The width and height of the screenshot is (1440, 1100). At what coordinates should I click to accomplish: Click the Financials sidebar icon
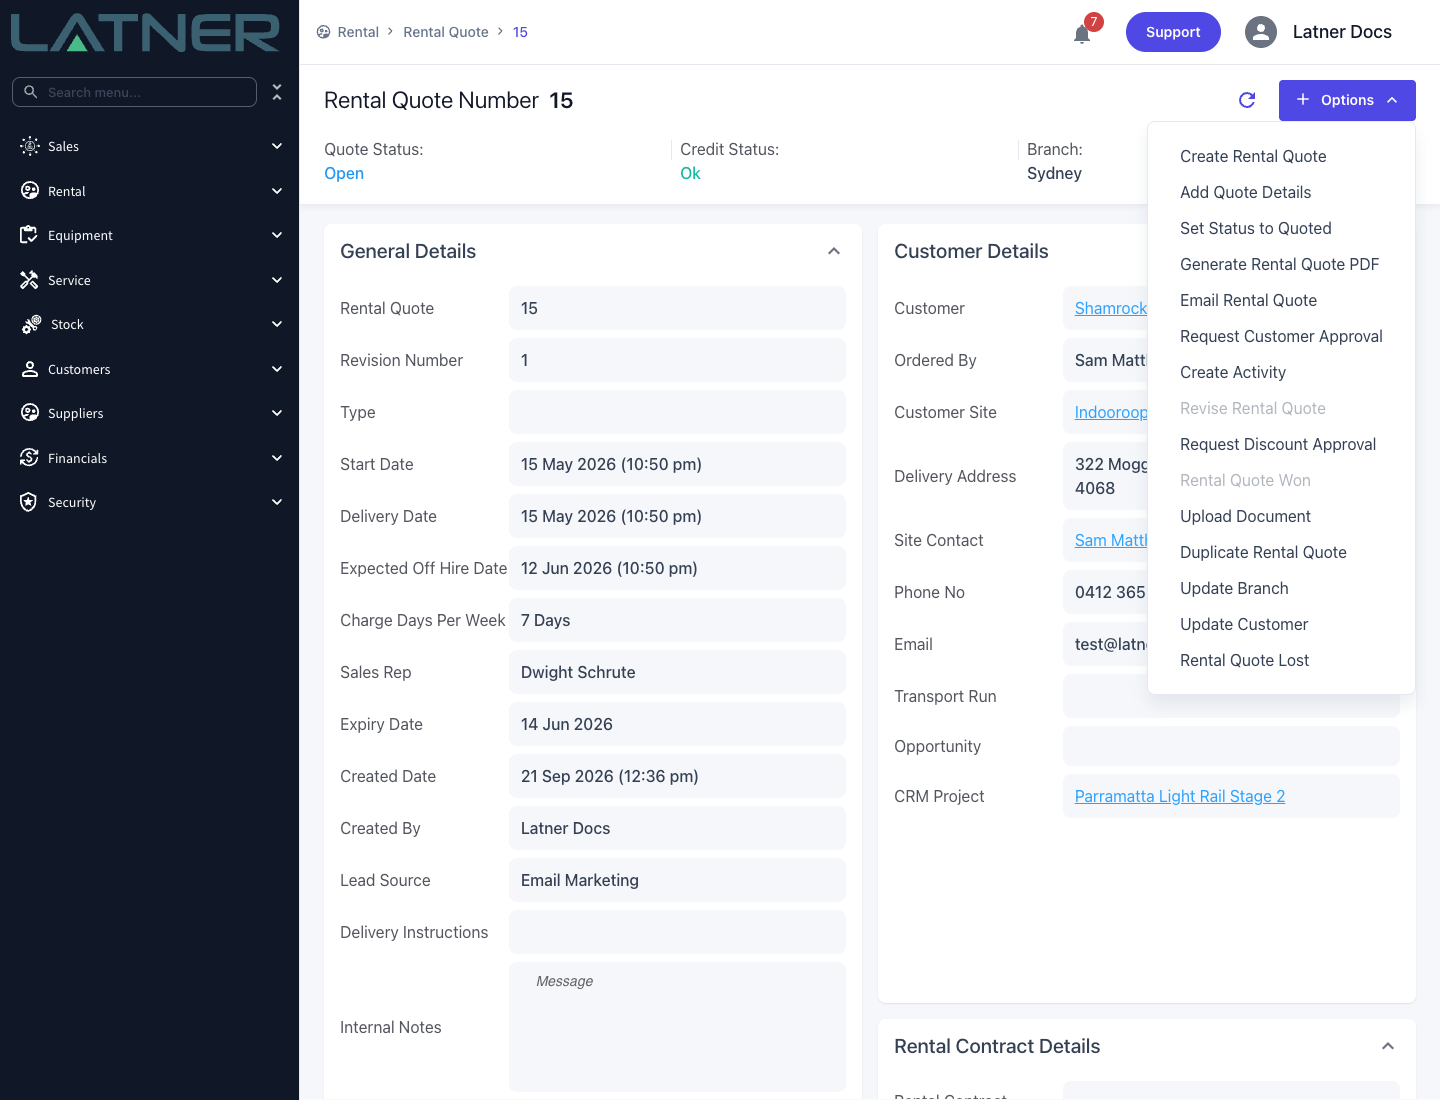(29, 458)
